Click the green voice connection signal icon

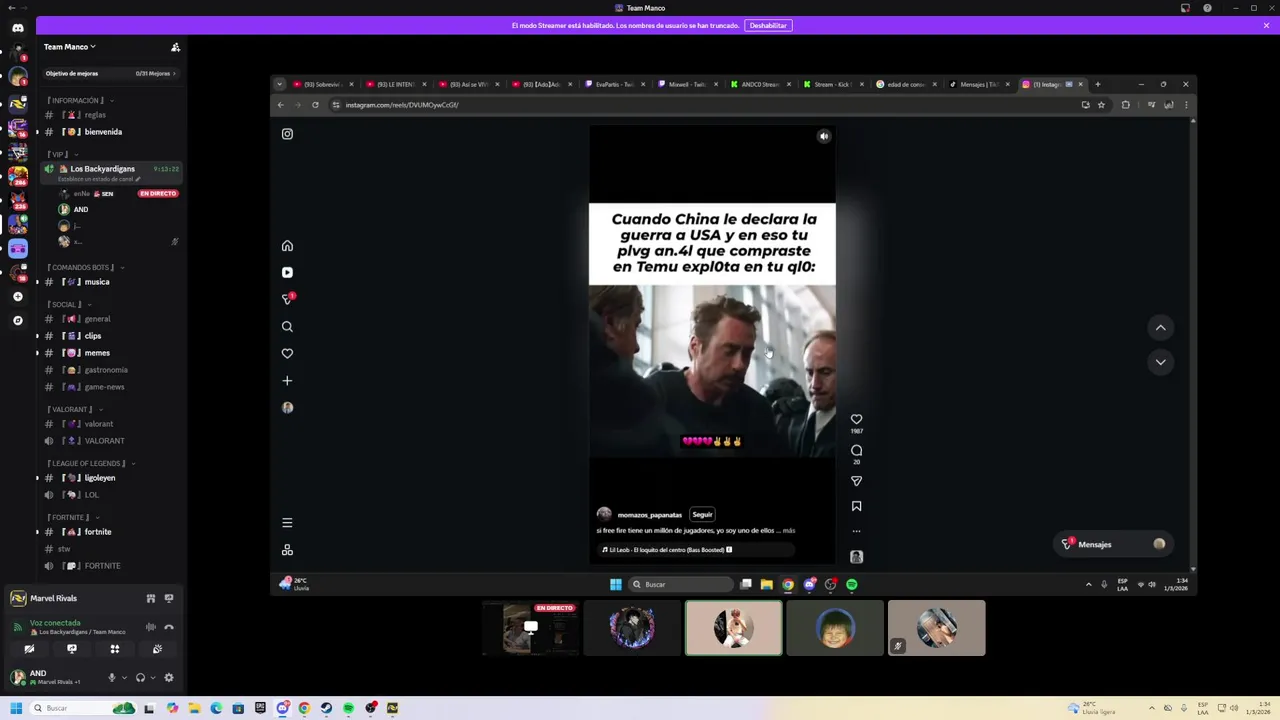[18, 627]
